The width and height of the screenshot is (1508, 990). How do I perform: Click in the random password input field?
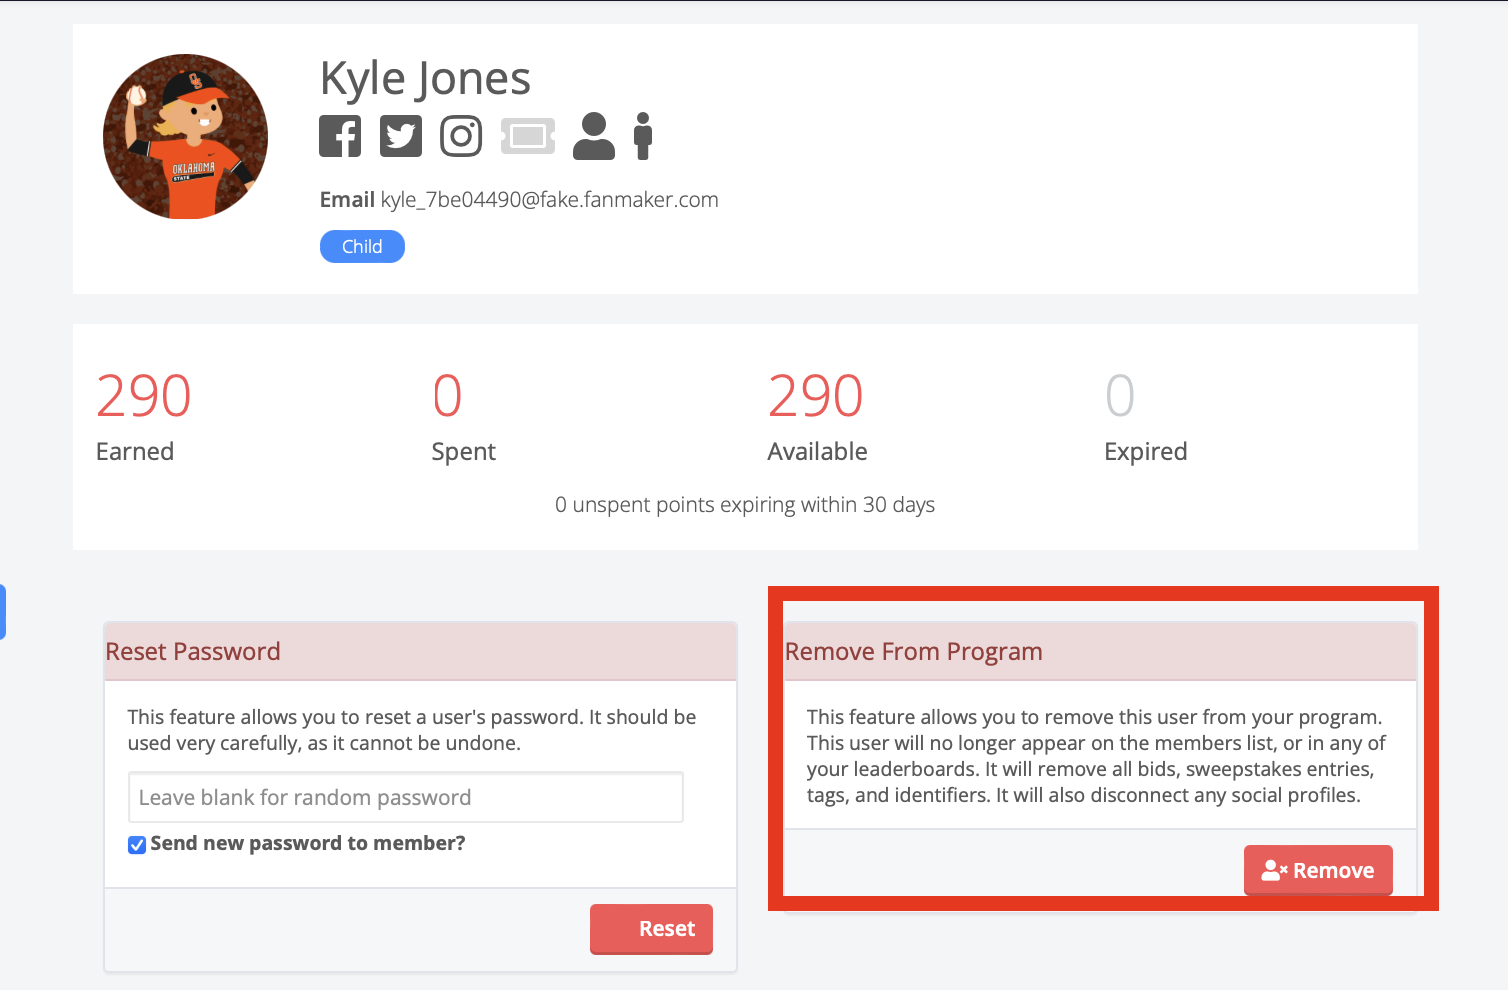[406, 797]
